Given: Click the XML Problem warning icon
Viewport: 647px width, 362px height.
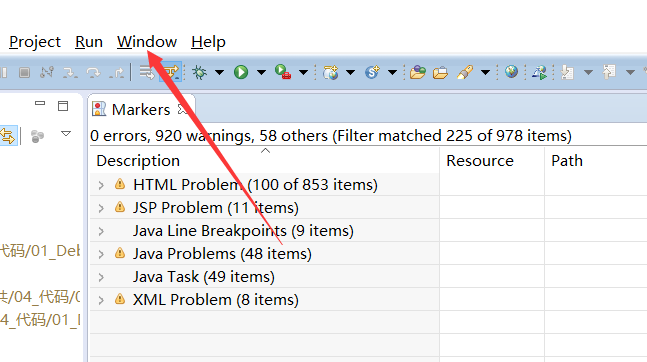Looking at the screenshot, I should (120, 298).
